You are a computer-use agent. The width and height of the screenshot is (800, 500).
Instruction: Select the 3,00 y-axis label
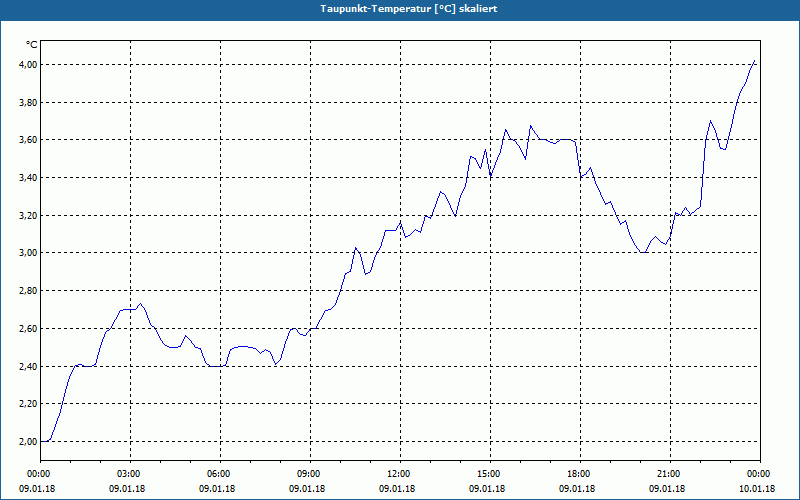tap(29, 253)
